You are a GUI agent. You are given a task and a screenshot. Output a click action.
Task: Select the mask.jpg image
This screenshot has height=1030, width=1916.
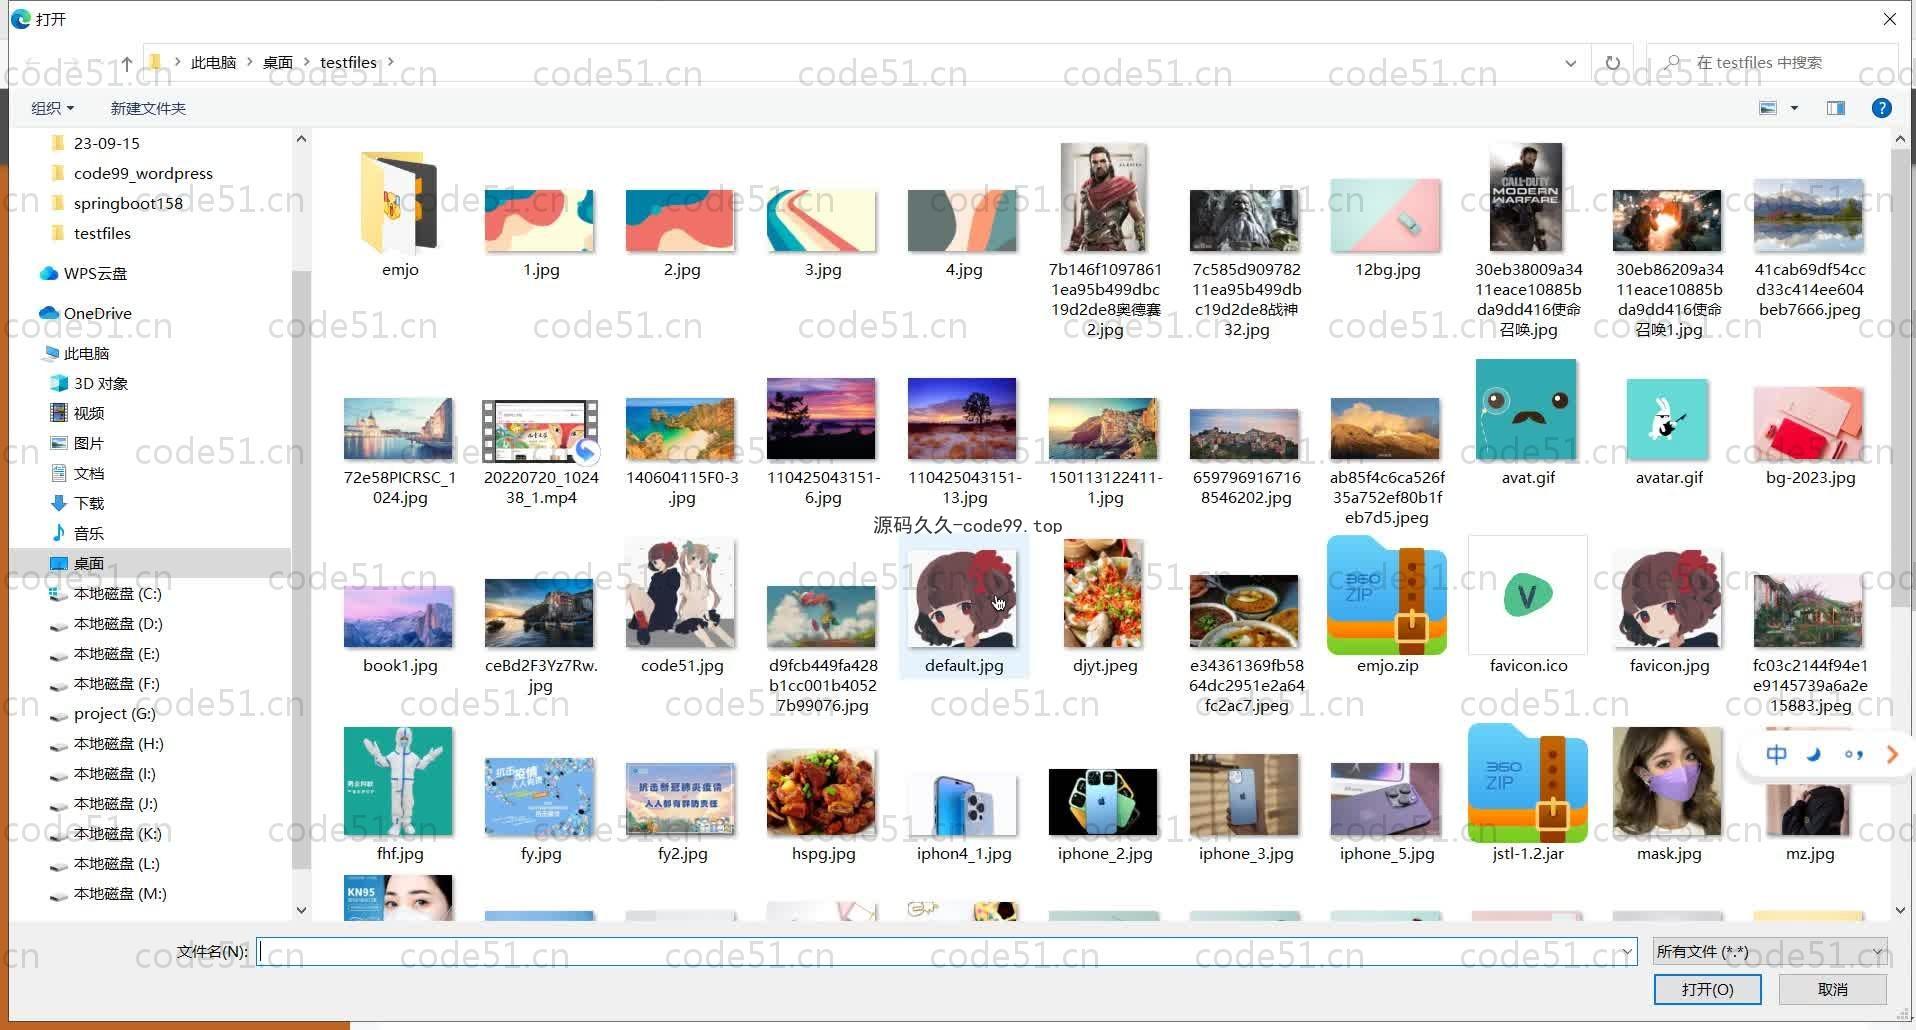1668,782
